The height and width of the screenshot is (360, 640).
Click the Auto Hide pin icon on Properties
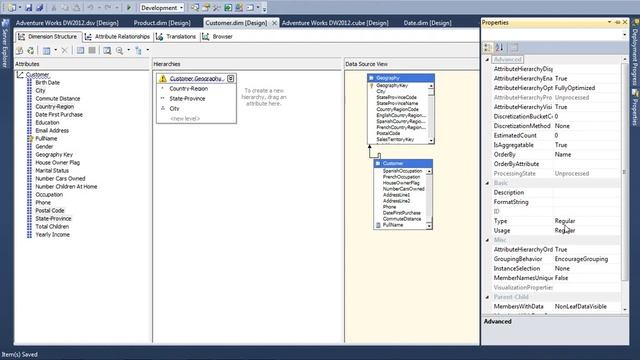pyautogui.click(x=618, y=22)
